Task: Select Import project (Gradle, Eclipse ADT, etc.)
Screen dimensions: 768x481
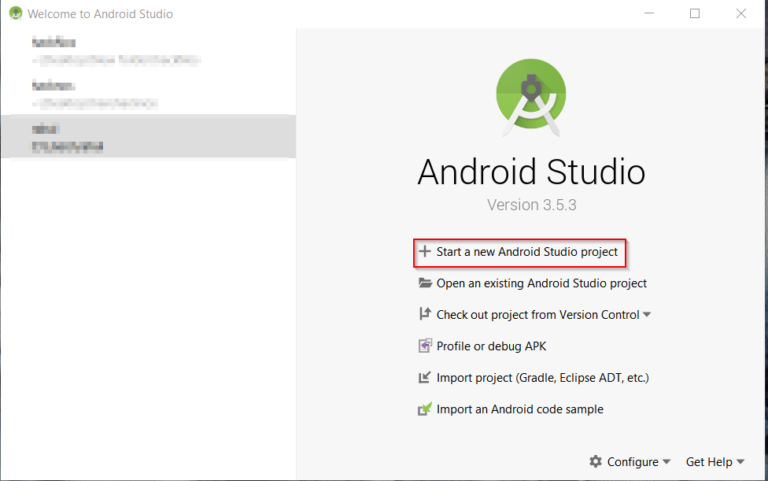Action: pyautogui.click(x=543, y=378)
